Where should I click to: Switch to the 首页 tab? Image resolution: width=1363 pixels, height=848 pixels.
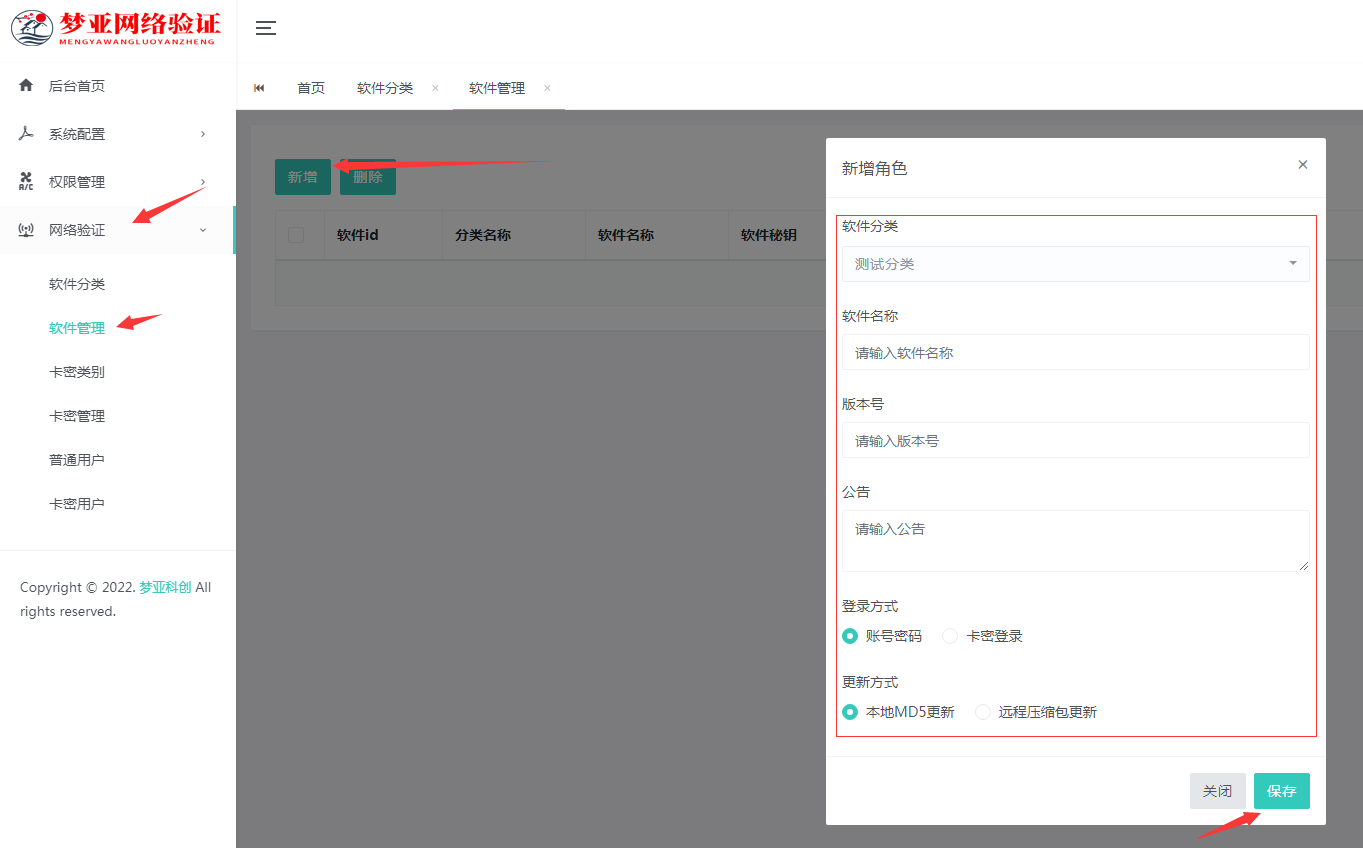[310, 88]
